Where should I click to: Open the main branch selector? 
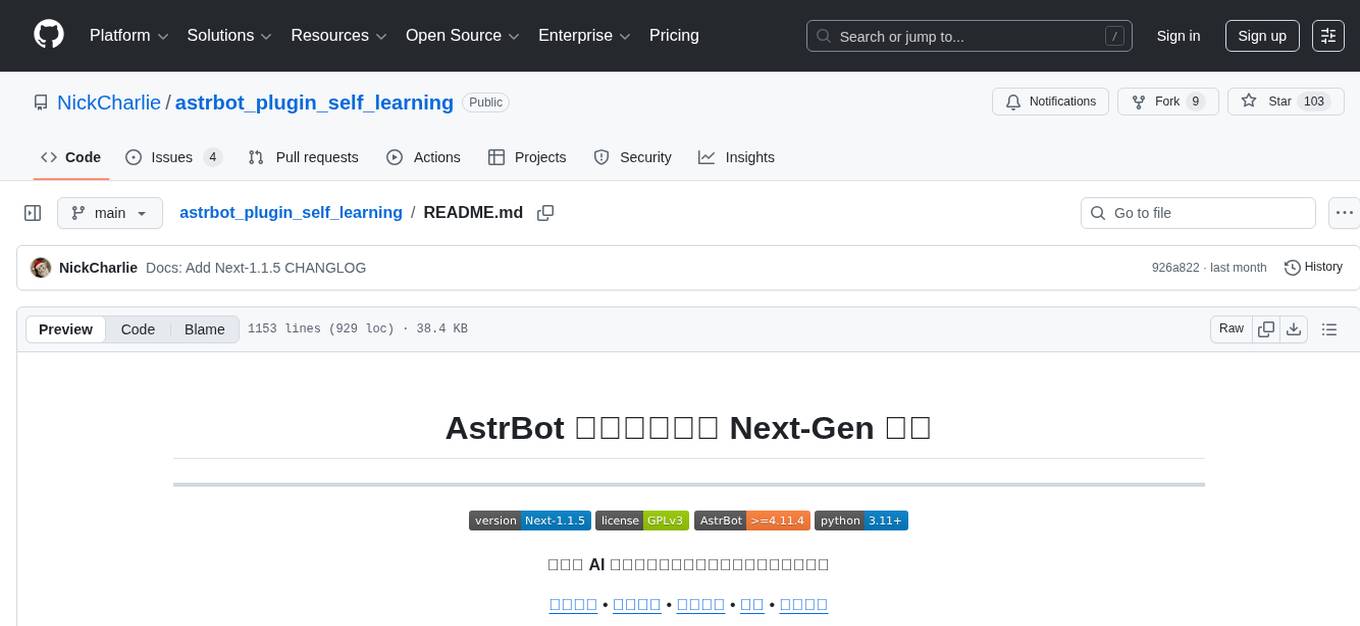click(x=110, y=212)
